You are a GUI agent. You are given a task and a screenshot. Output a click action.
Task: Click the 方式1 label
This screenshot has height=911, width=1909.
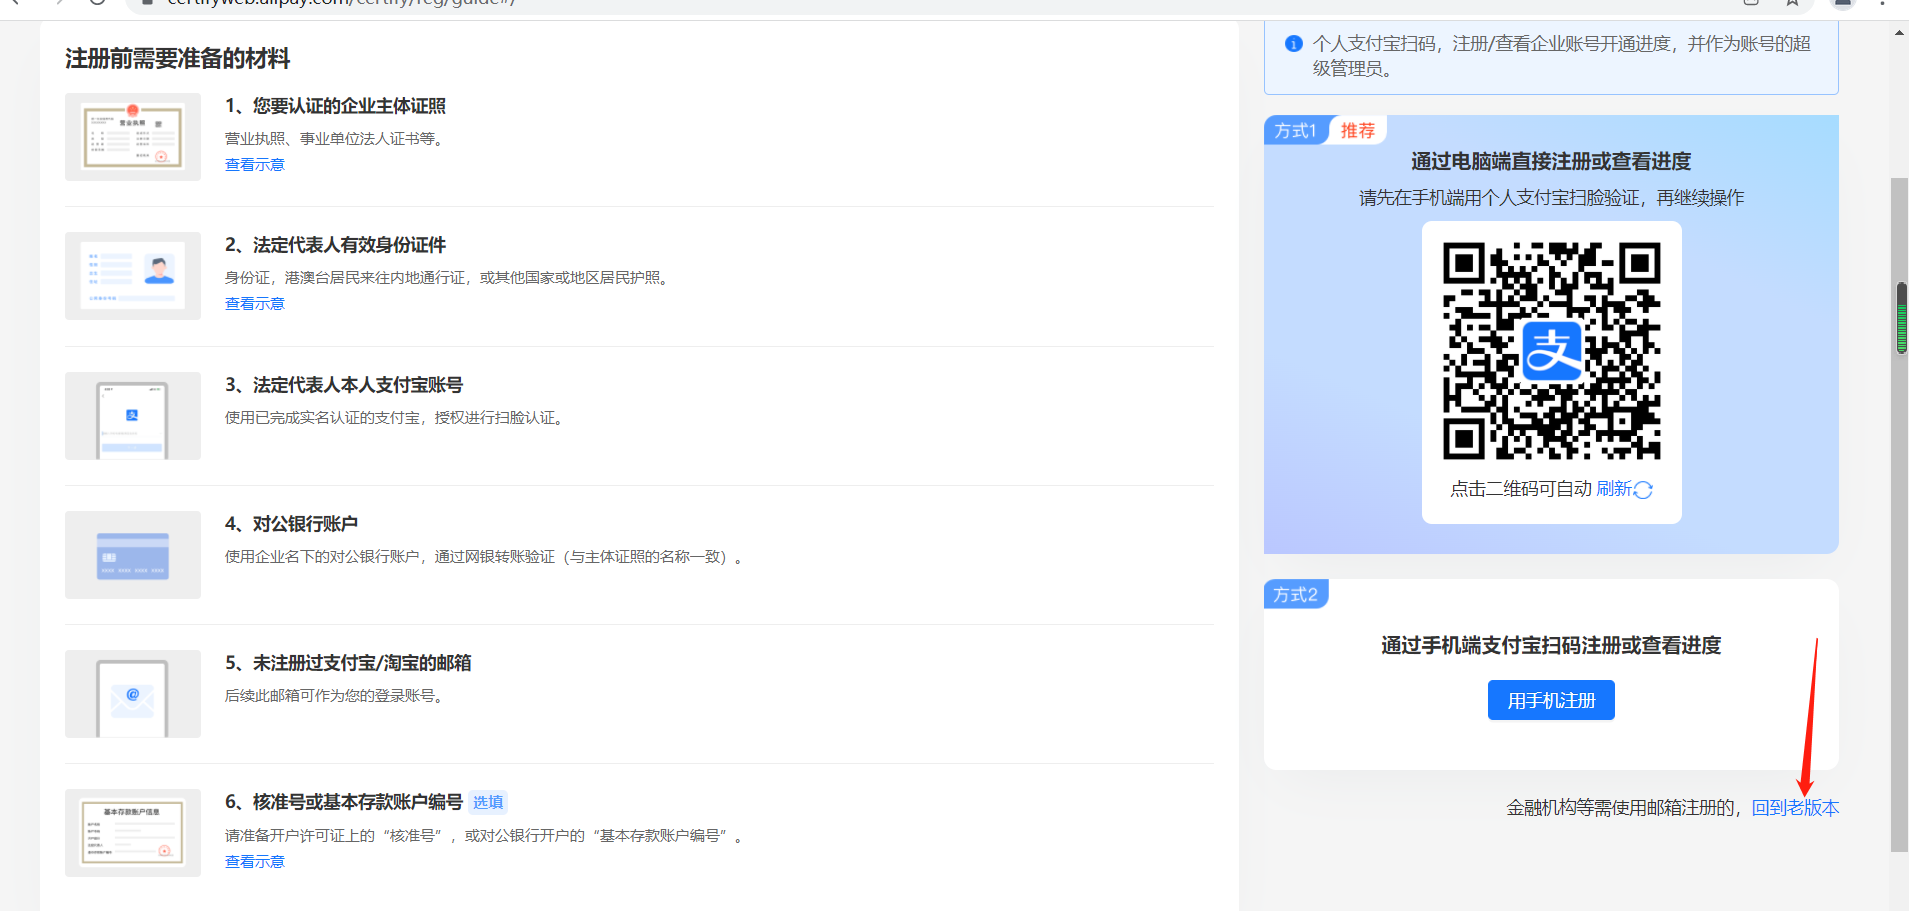[1295, 131]
